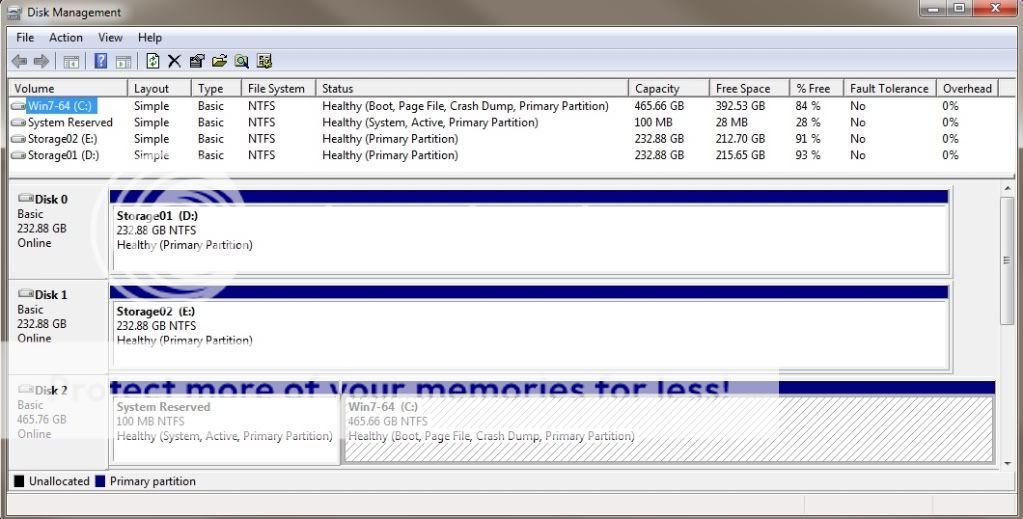The height and width of the screenshot is (519, 1023).
Task: Click the 28 MB free space cell
Action: coord(731,122)
